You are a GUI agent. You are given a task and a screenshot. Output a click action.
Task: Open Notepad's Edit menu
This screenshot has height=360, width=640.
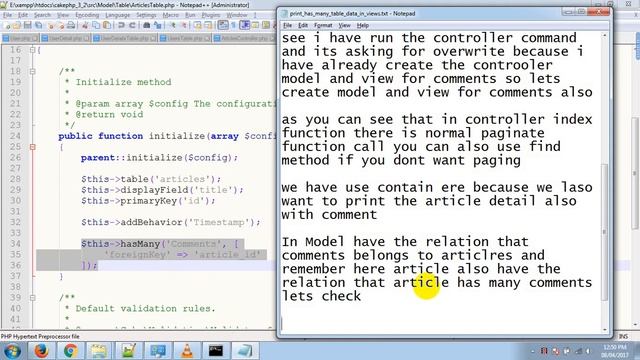point(303,25)
